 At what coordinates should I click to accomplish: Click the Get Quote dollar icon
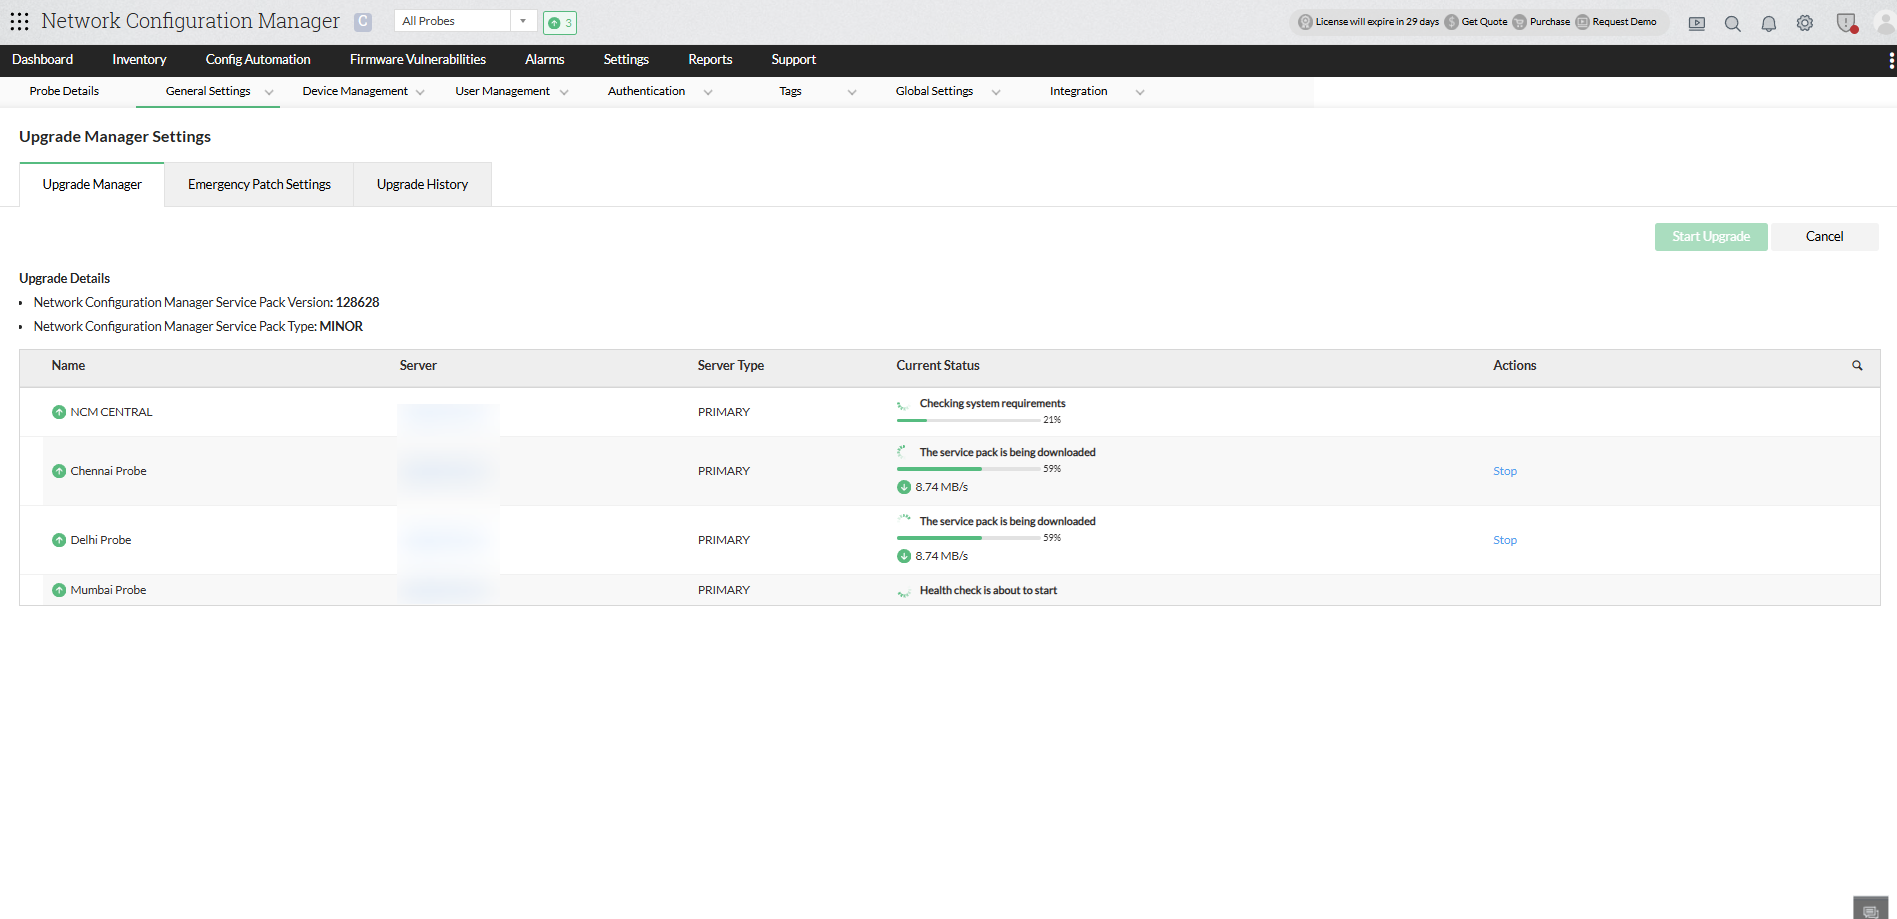(x=1451, y=22)
